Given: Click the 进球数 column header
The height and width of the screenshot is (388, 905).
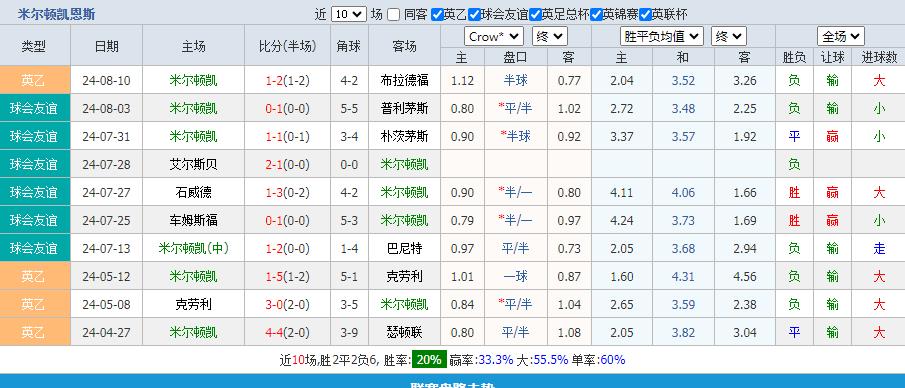Looking at the screenshot, I should (x=879, y=57).
